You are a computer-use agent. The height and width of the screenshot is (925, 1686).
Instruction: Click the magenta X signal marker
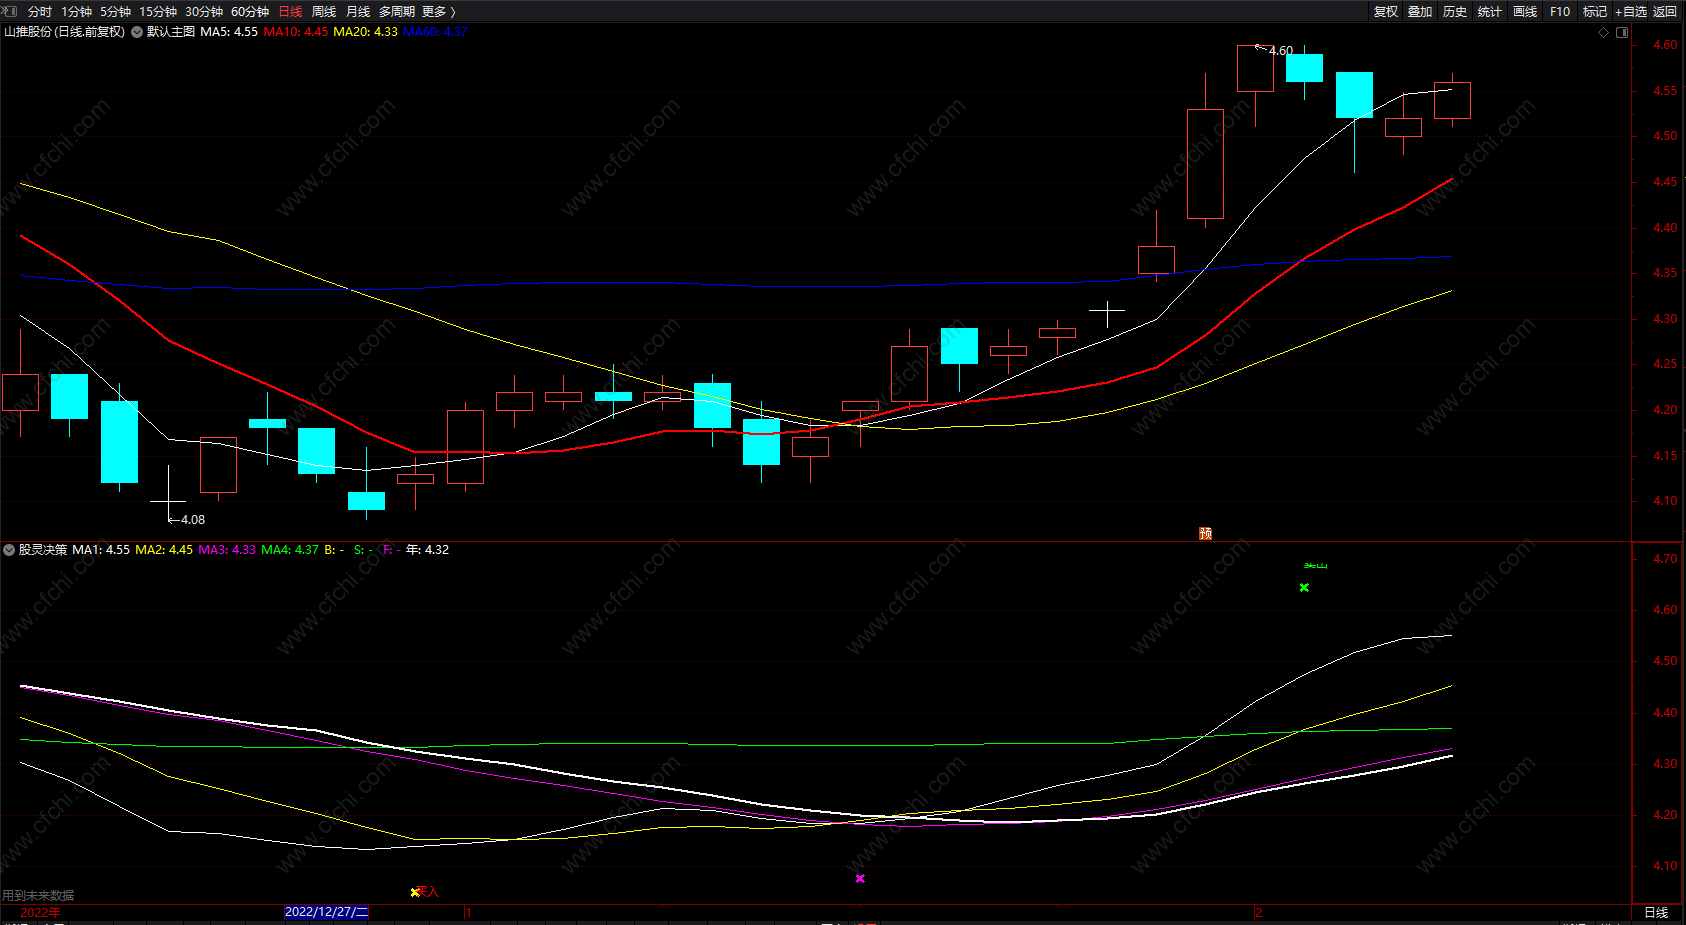click(860, 879)
